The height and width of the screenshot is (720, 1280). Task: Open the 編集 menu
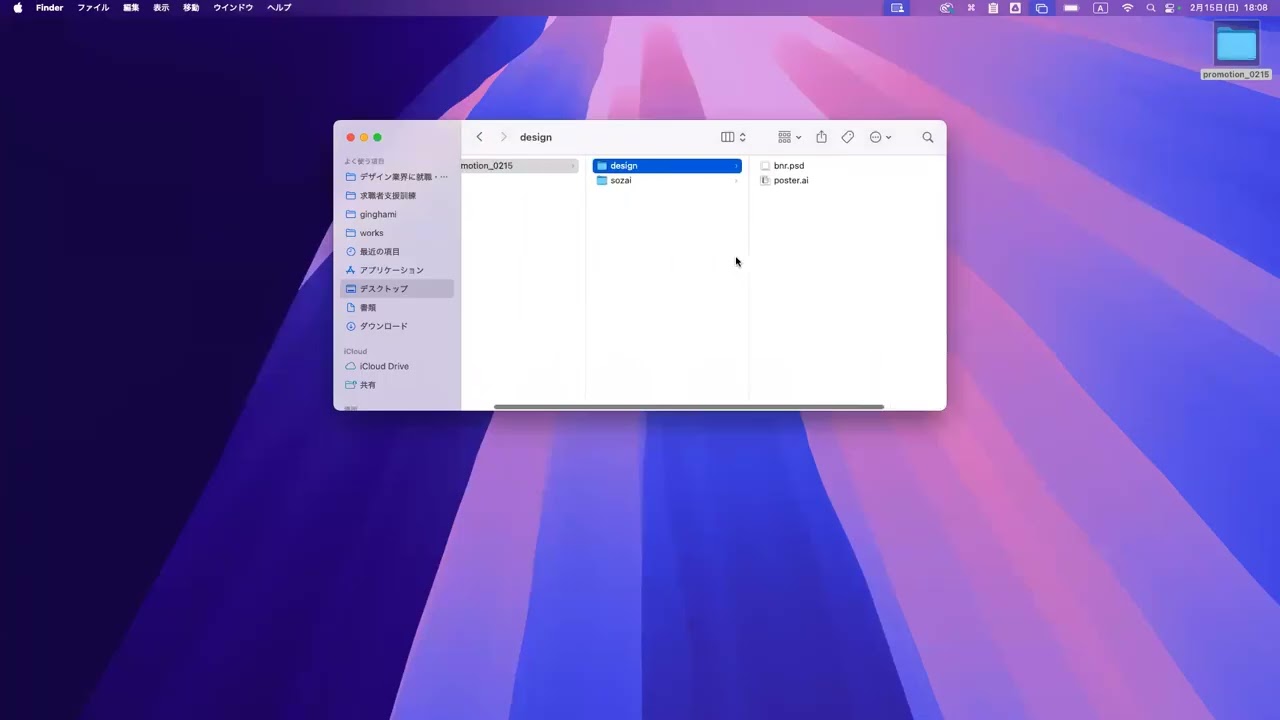click(x=131, y=8)
